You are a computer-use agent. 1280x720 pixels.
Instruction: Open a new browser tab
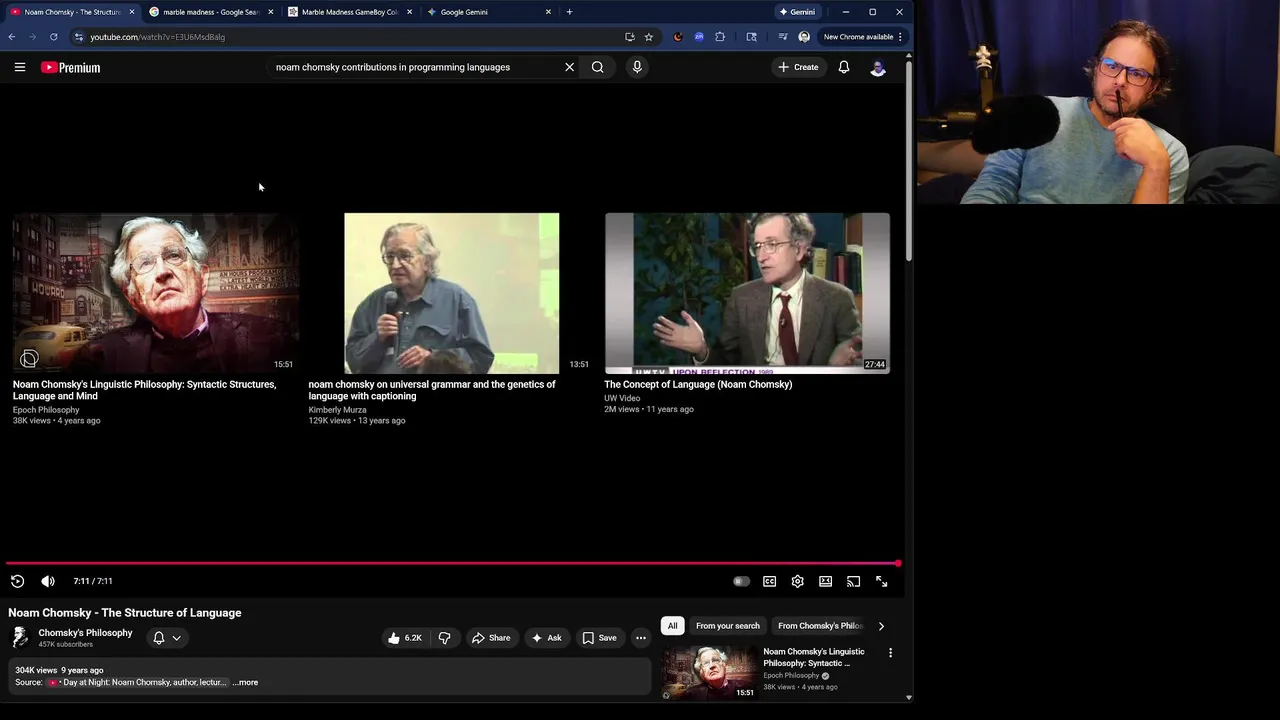[569, 12]
